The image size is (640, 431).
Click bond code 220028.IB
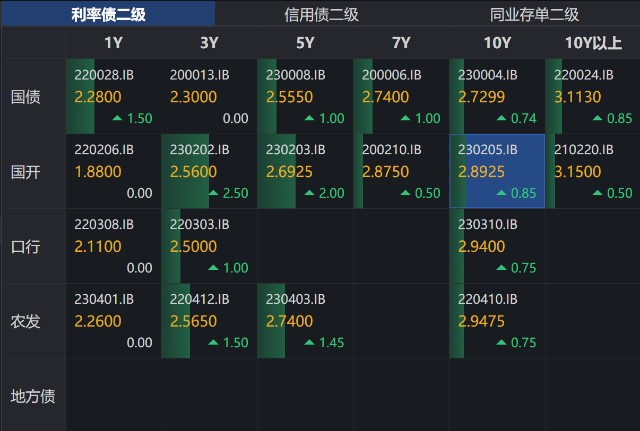click(x=104, y=74)
